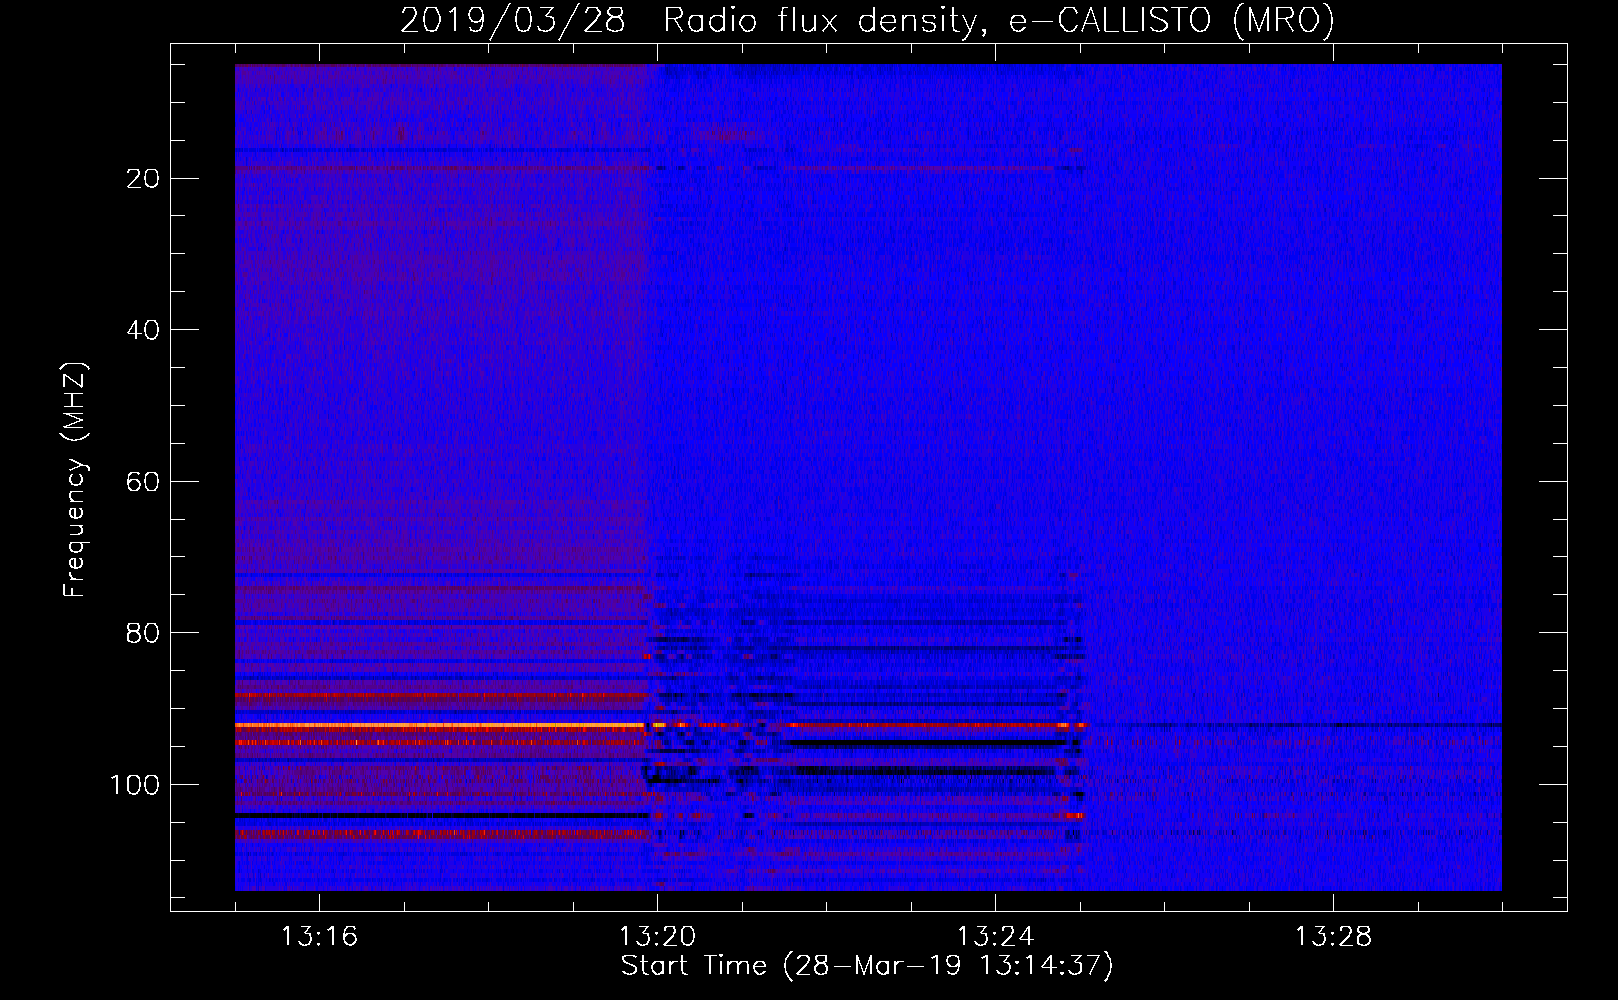Click the '13:28' time tick label

point(1333,937)
